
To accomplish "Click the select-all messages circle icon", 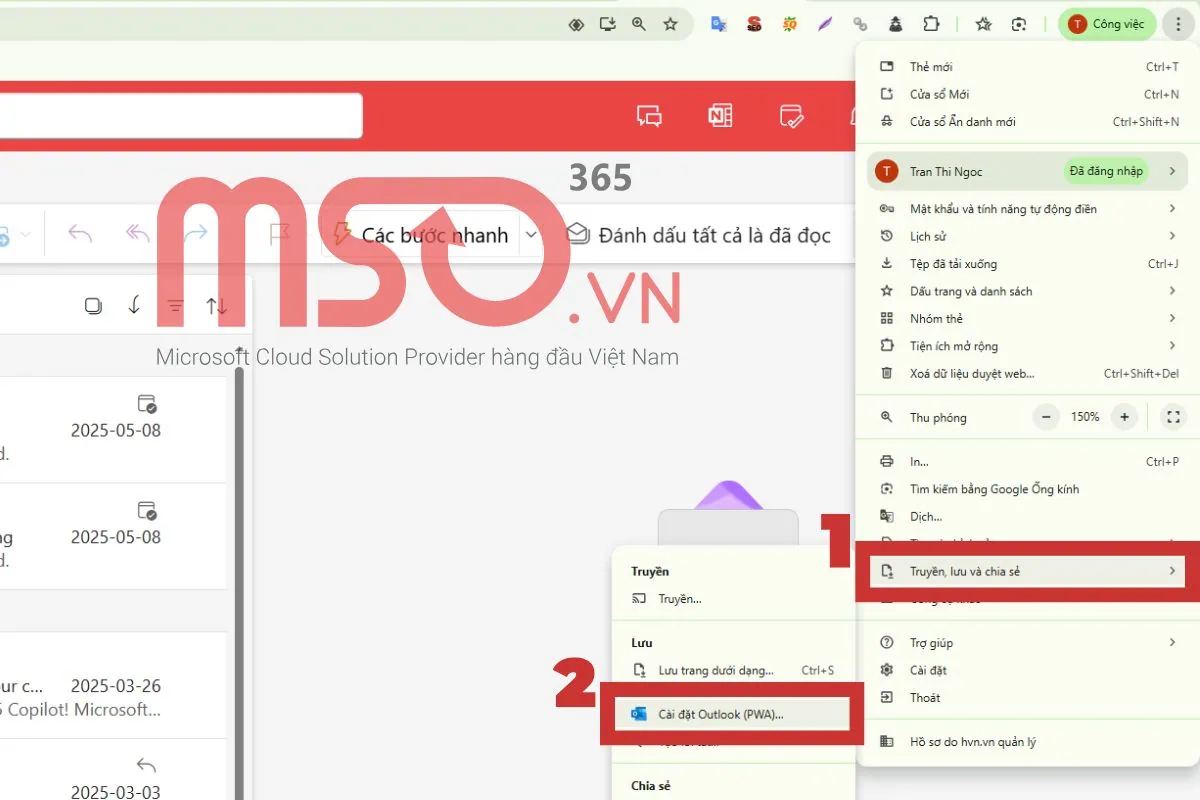I will tap(93, 305).
